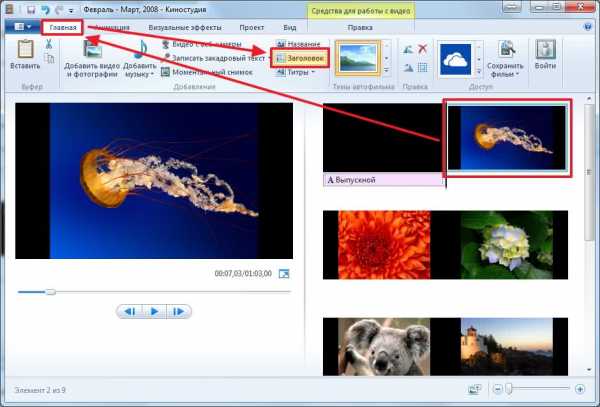Open the Титры credits dropdown
Image resolution: width=600 pixels, height=407 pixels.
pyautogui.click(x=295, y=72)
